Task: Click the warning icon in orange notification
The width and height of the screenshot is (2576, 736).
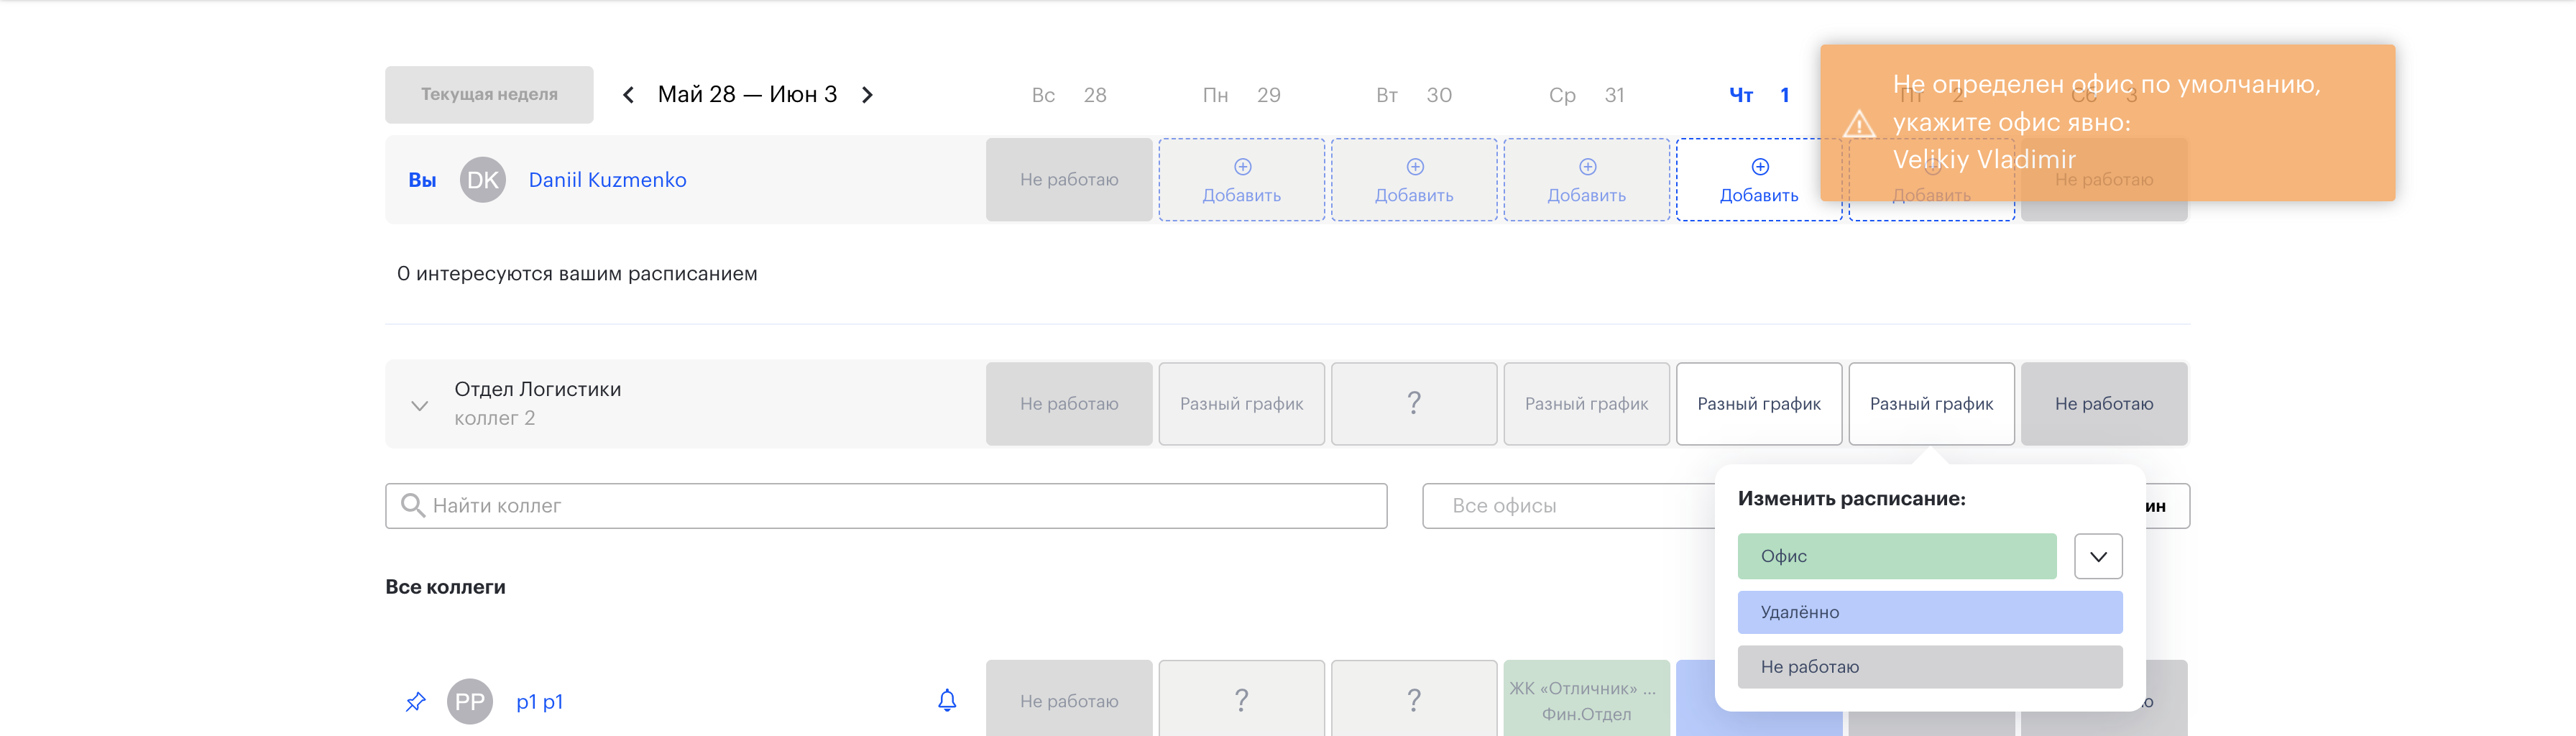Action: click(x=1859, y=123)
